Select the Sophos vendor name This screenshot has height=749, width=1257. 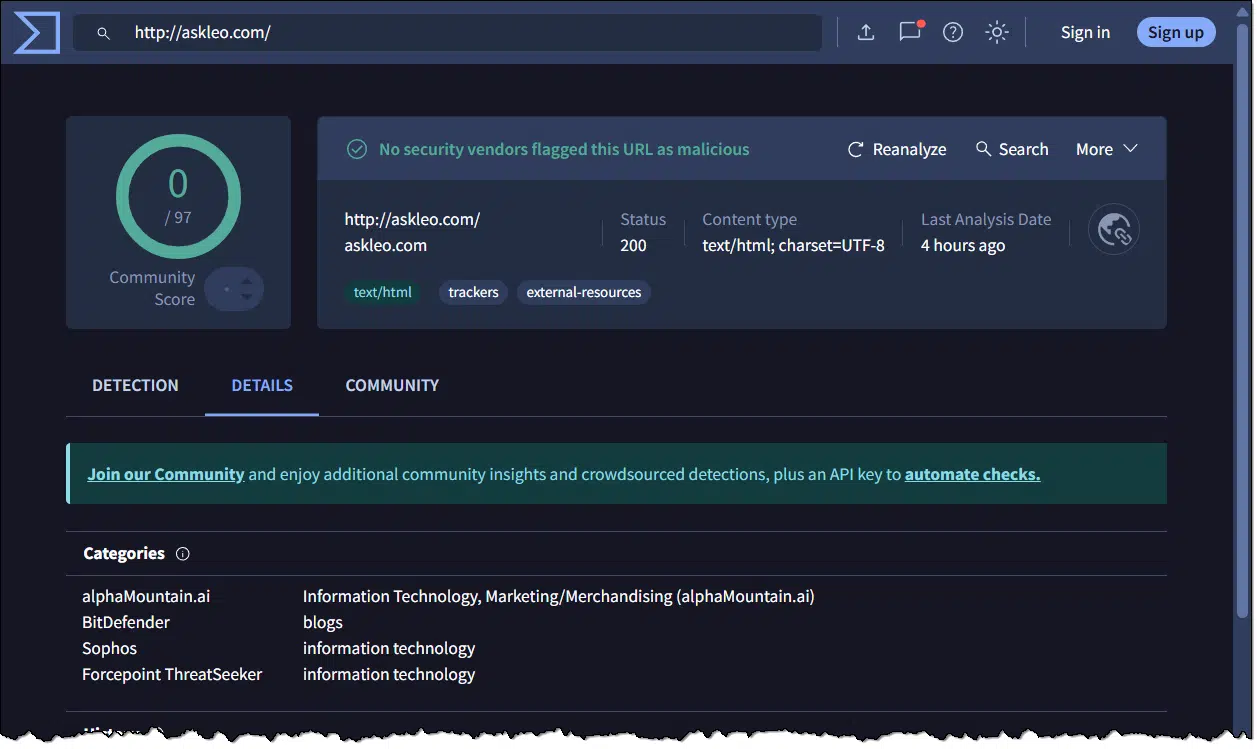tap(109, 648)
